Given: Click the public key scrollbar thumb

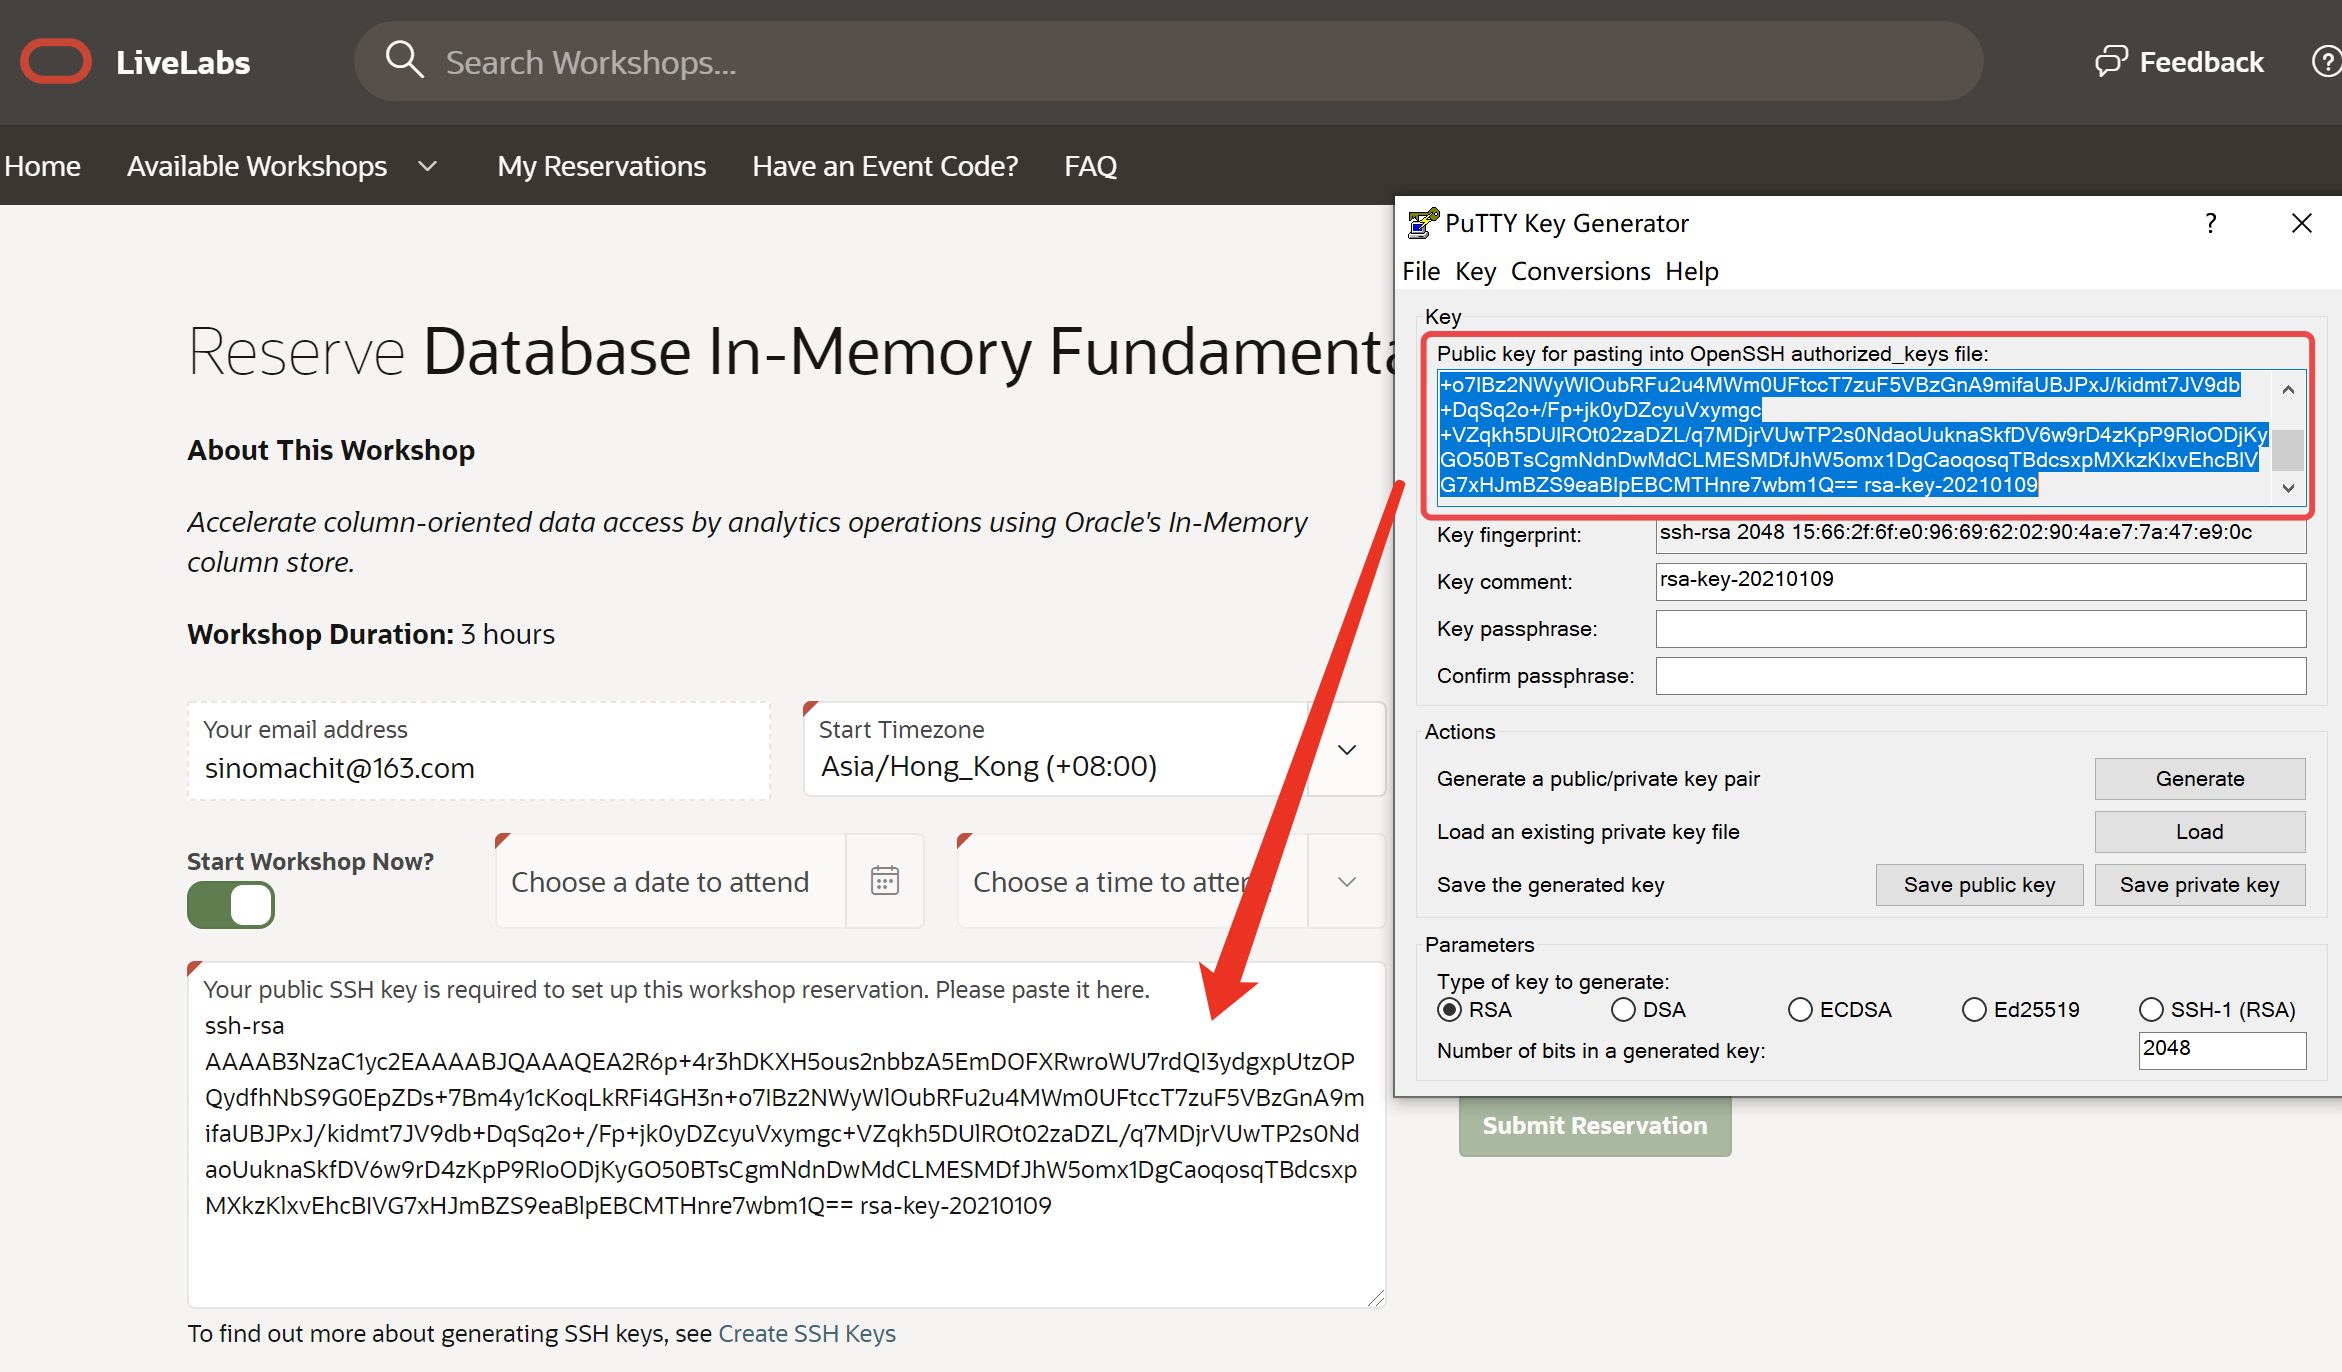Looking at the screenshot, I should tap(2288, 449).
